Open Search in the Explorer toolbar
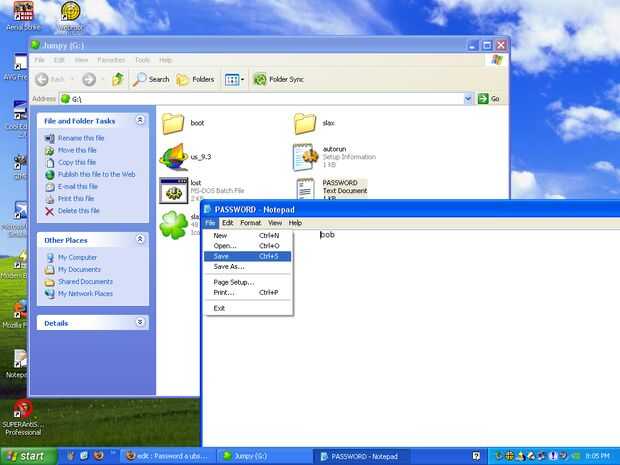 coord(151,79)
